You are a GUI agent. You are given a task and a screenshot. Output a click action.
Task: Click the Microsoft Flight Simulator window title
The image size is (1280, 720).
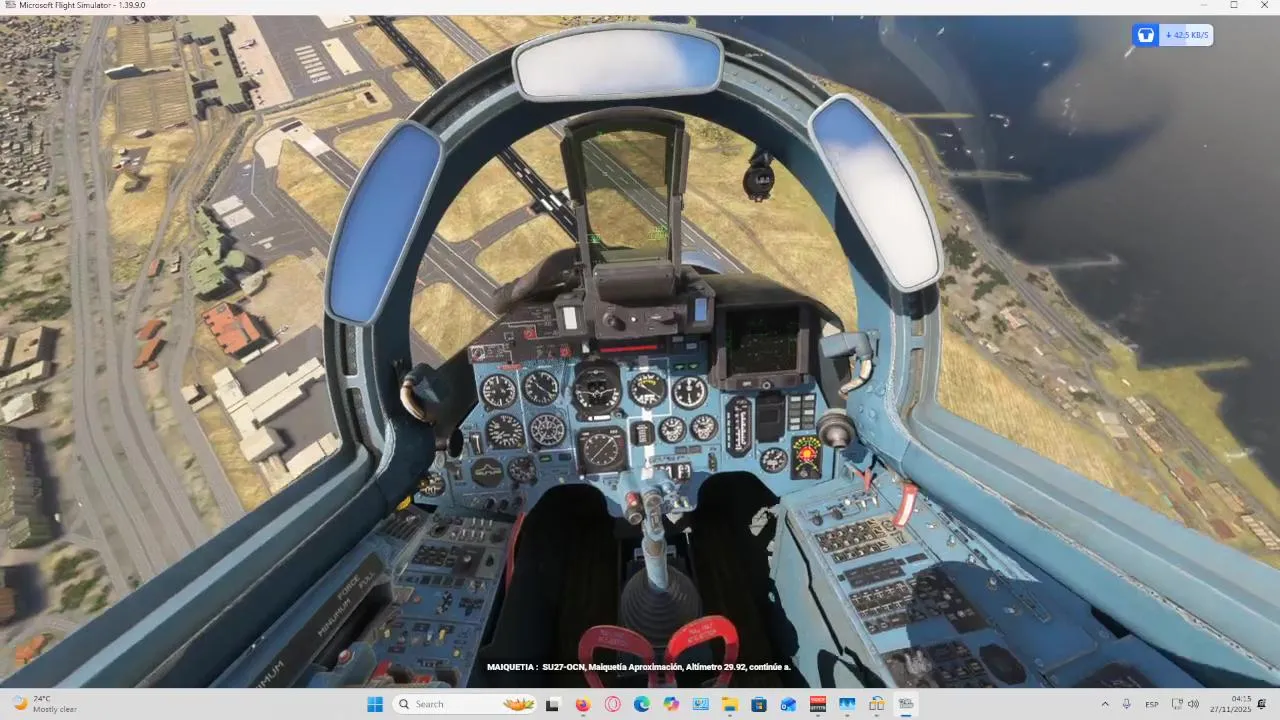click(x=82, y=5)
